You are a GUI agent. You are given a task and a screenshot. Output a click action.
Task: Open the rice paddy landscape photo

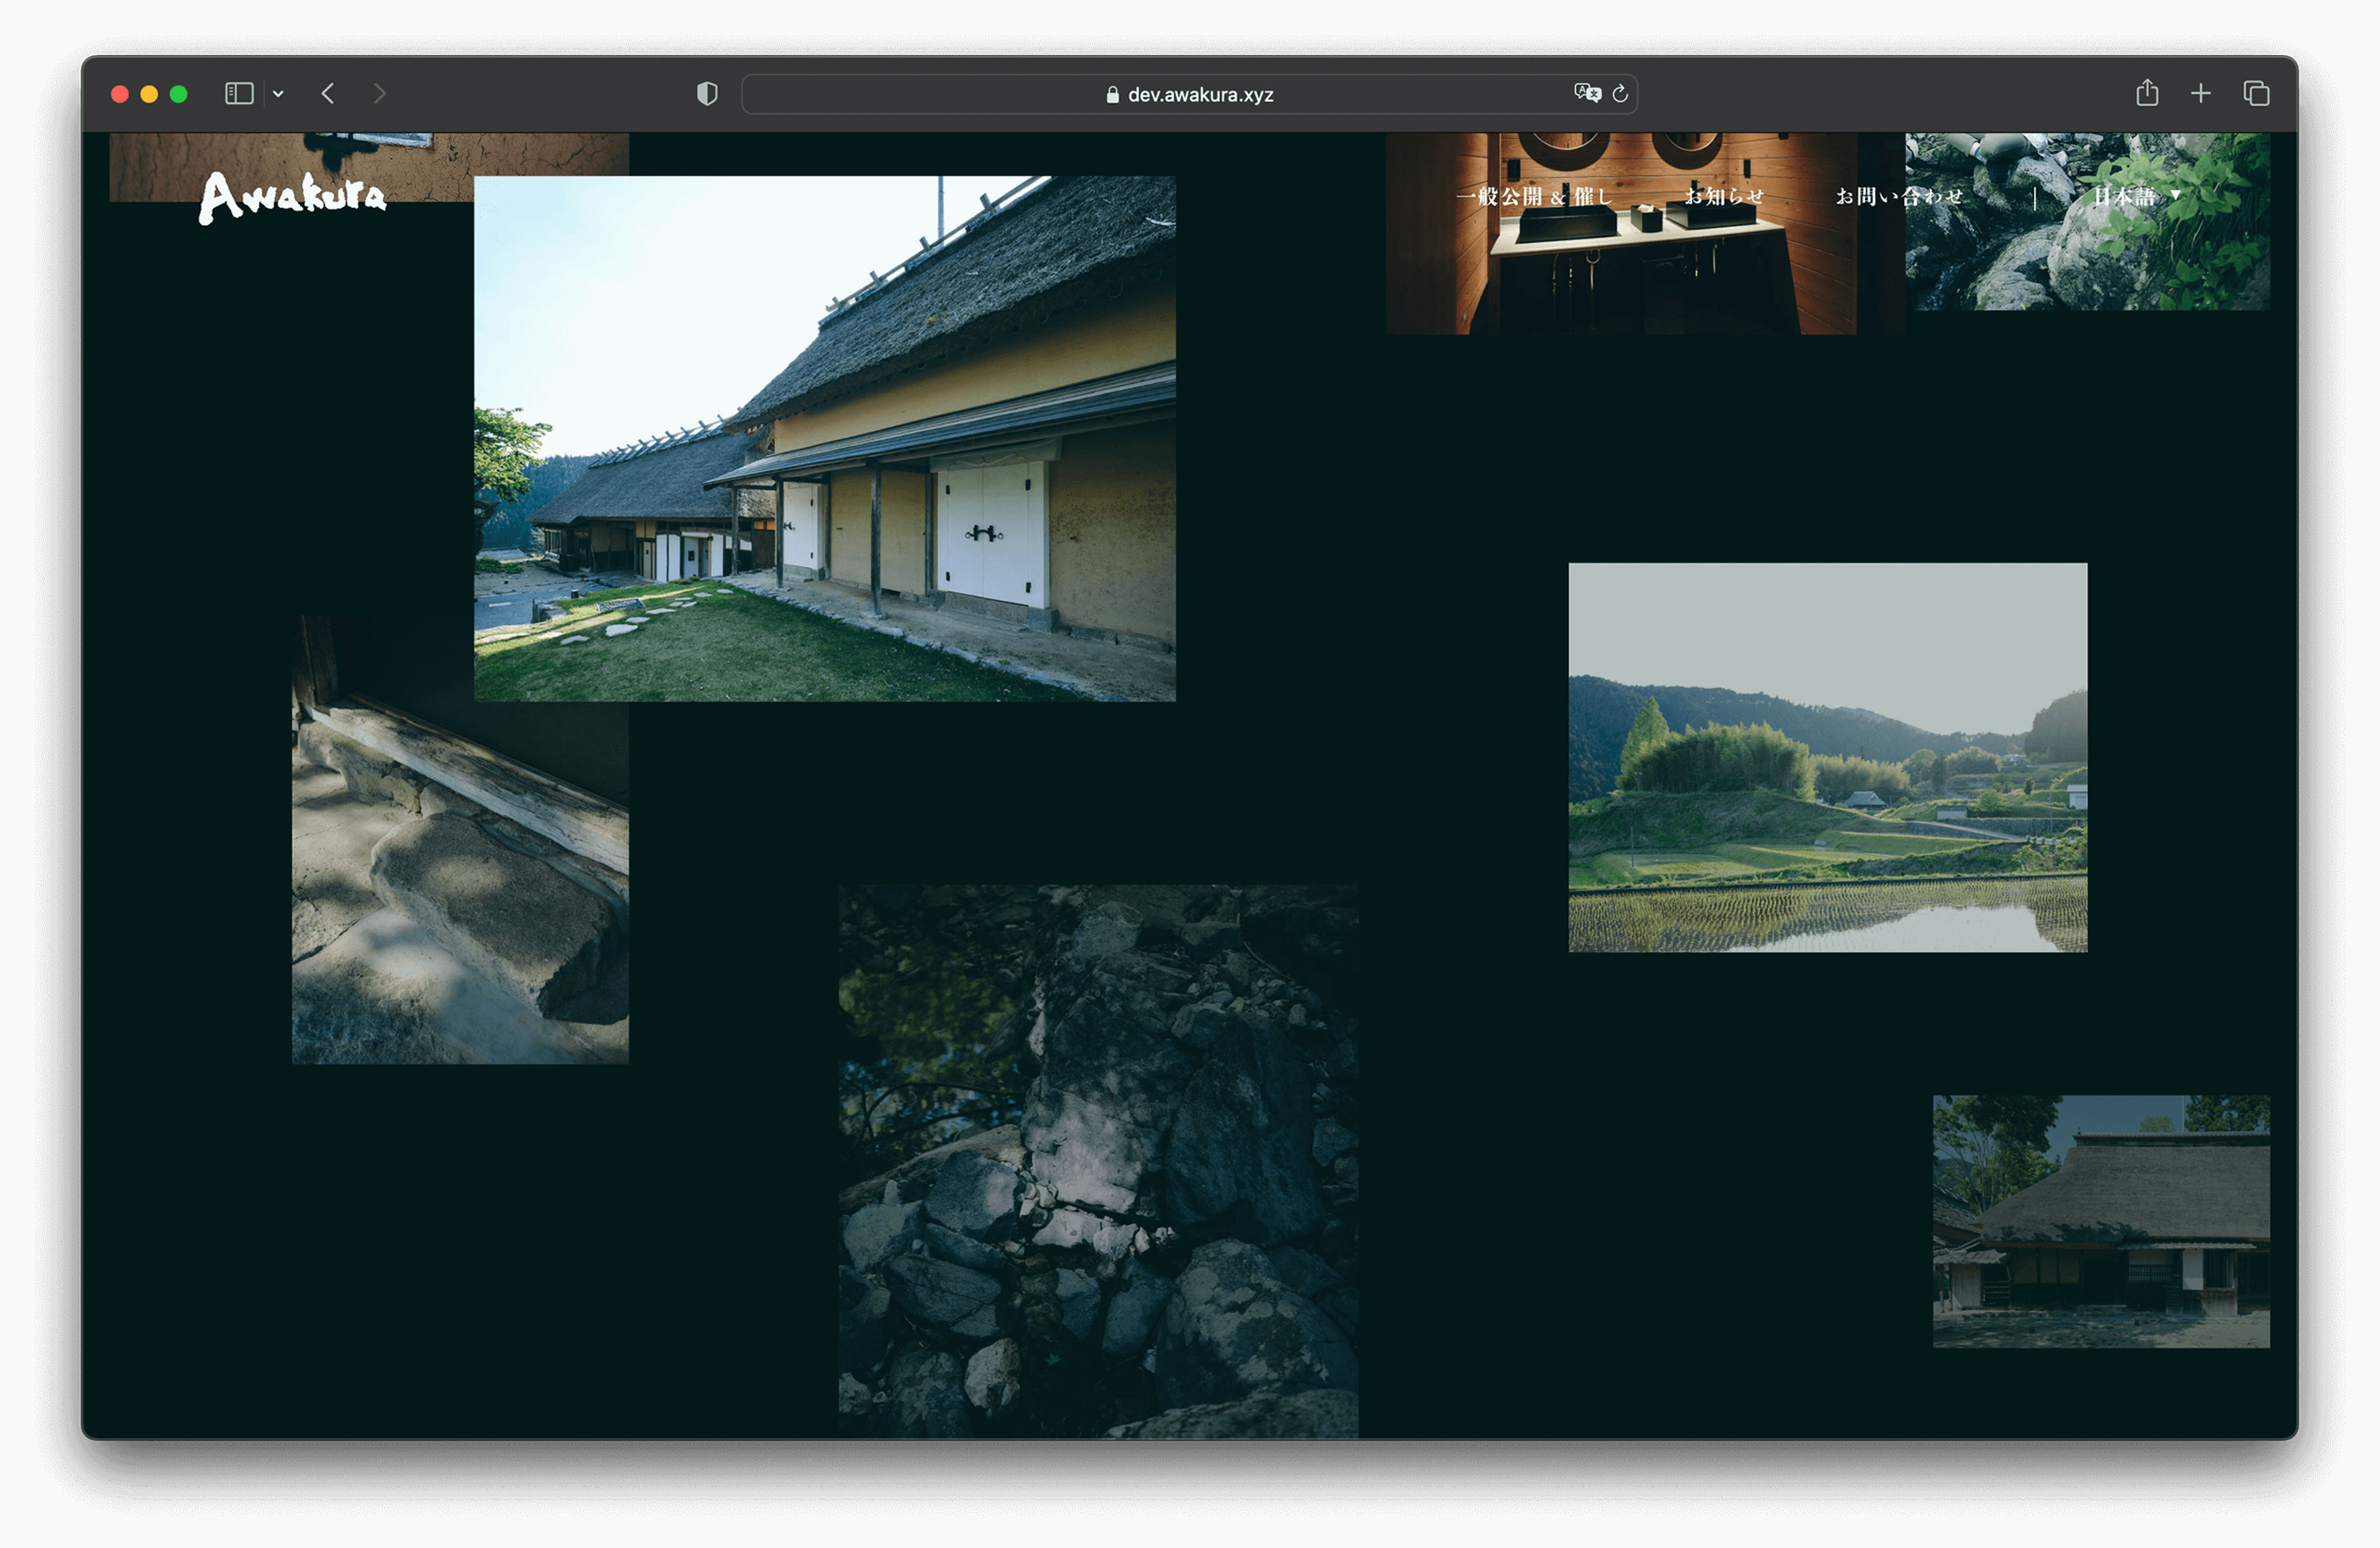coord(1828,757)
